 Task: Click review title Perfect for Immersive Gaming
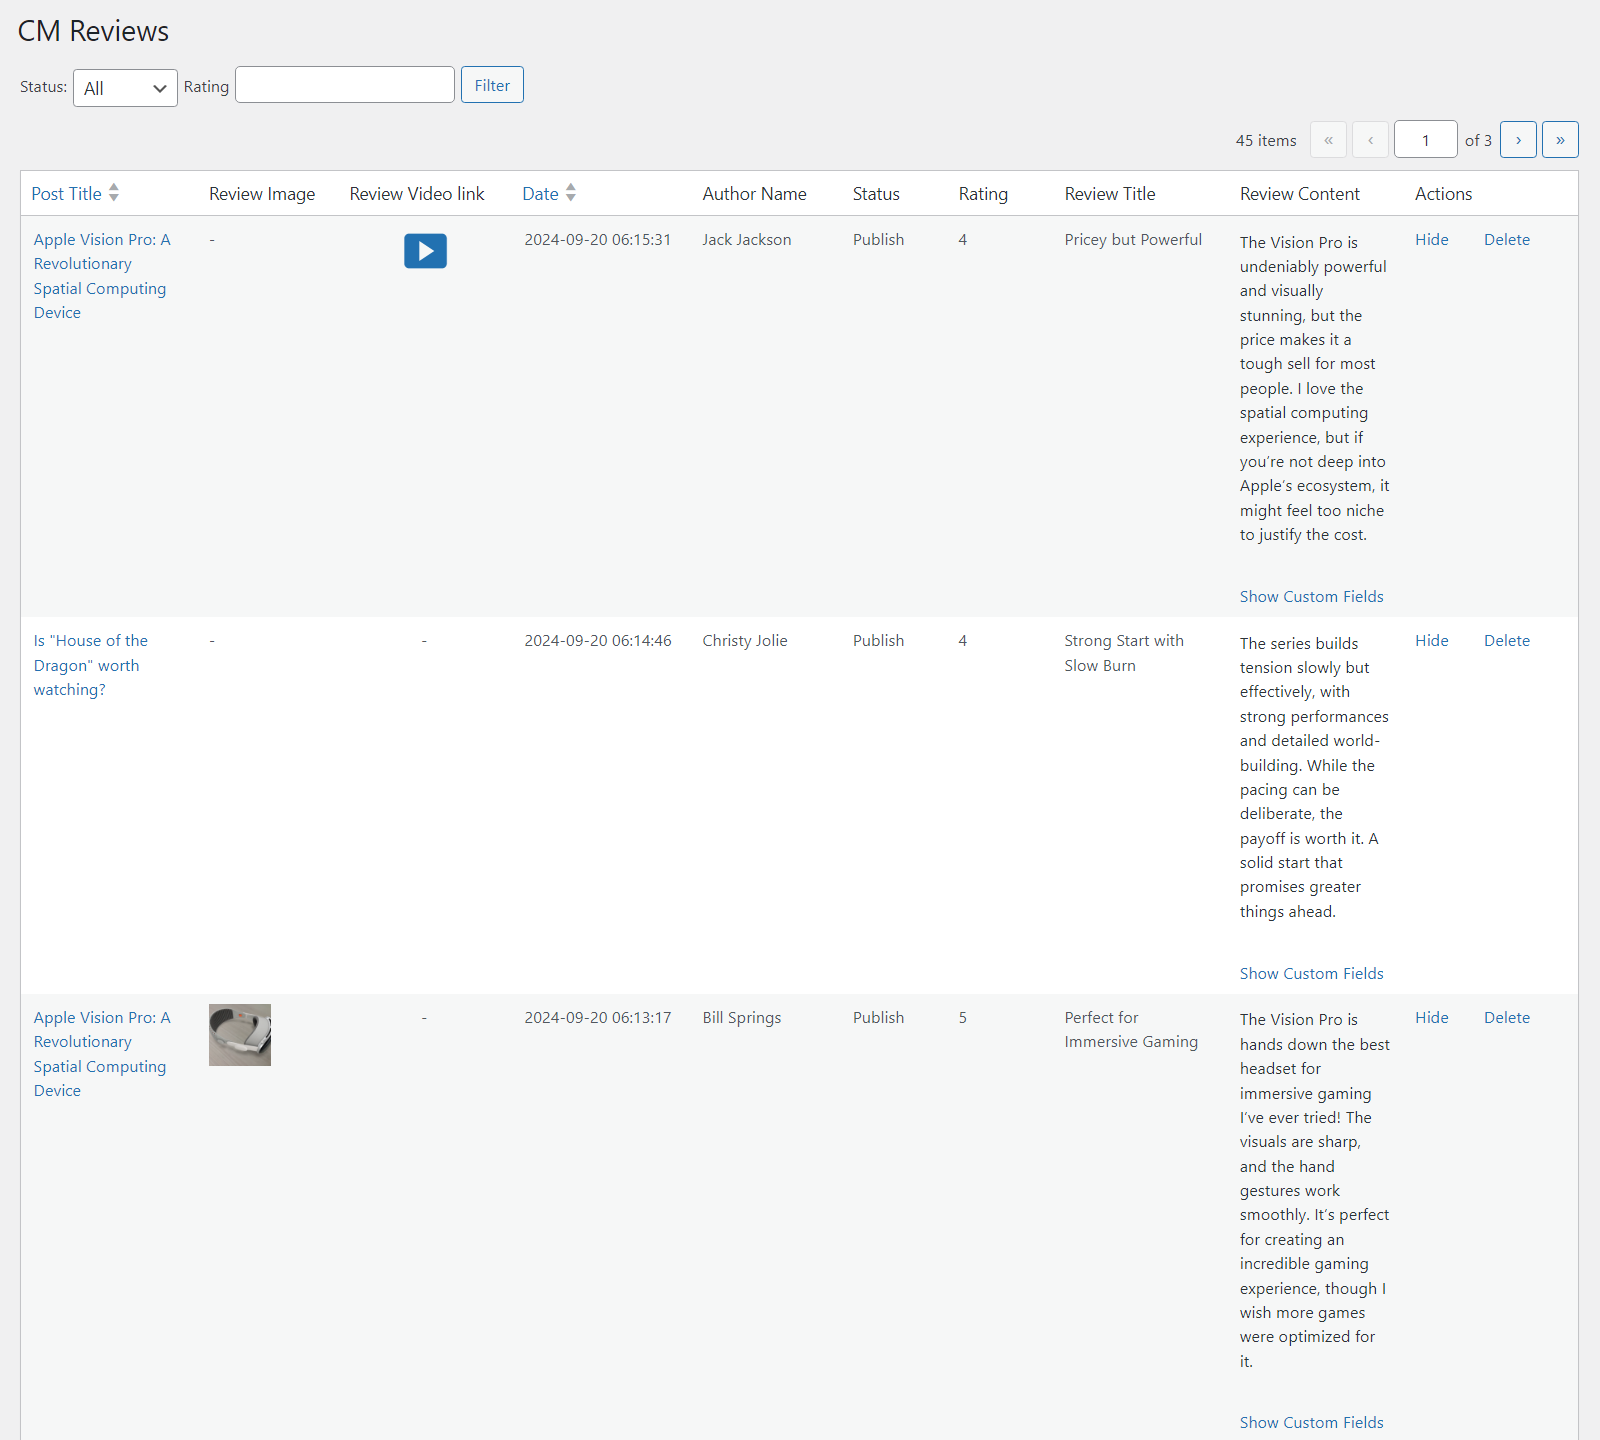point(1131,1030)
